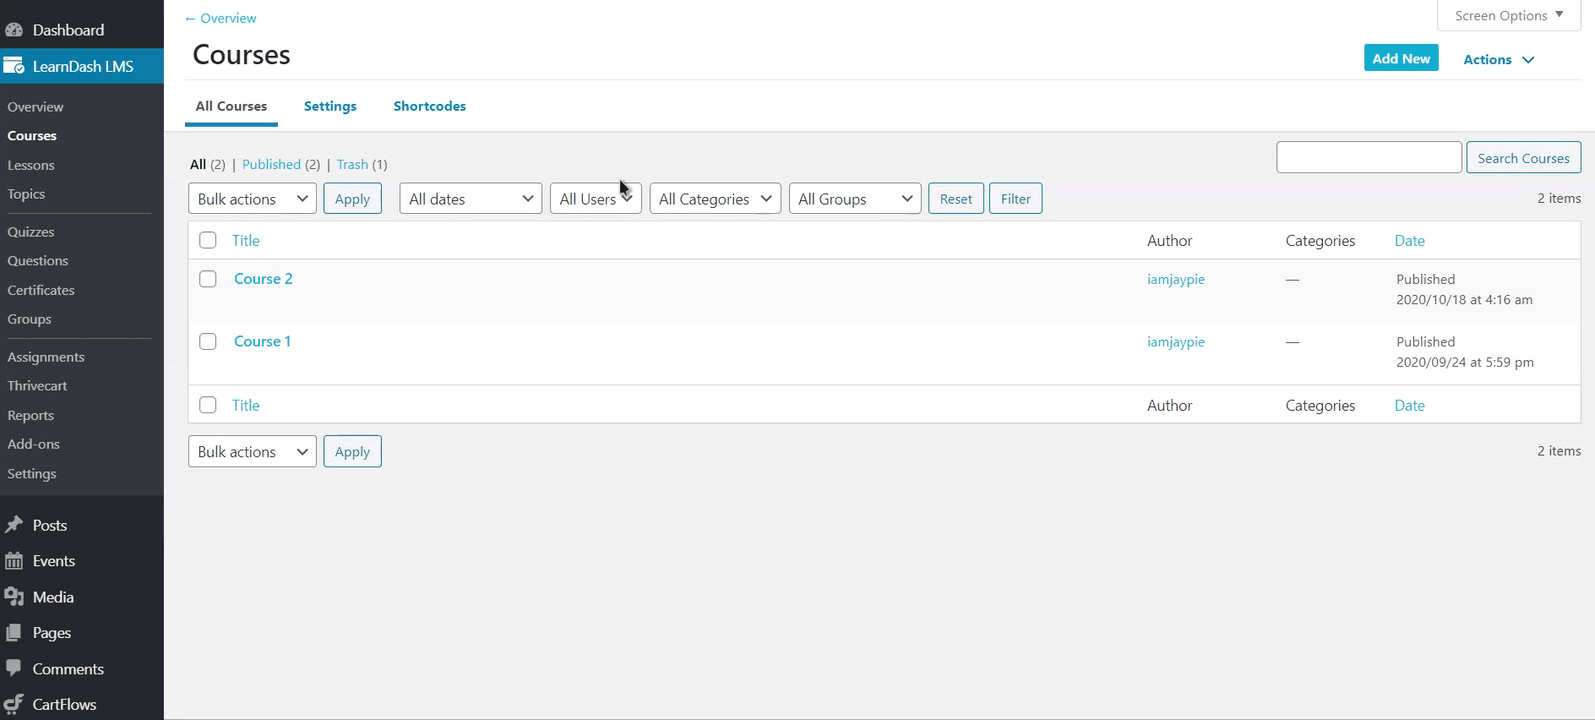Go back via the Overview link
Viewport: 1595px width, 720px height.
point(220,18)
